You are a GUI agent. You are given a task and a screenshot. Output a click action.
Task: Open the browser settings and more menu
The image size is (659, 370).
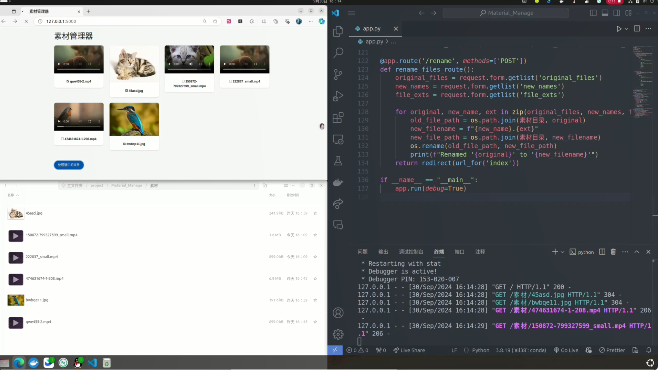(311, 21)
